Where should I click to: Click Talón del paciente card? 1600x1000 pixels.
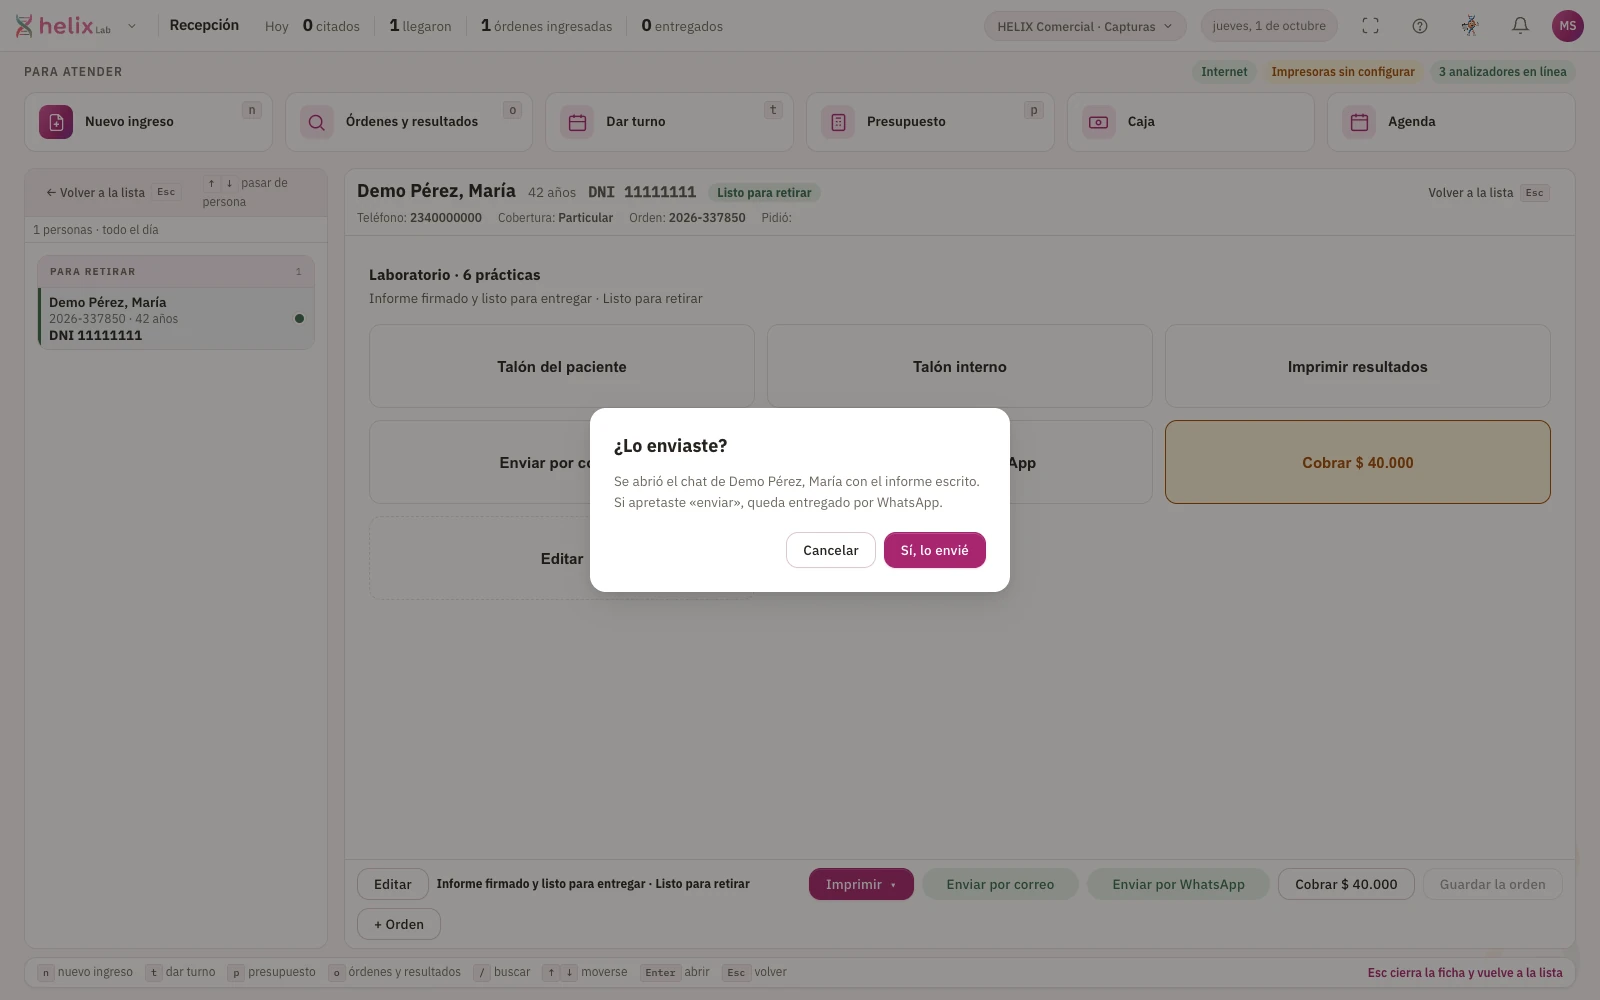click(562, 366)
